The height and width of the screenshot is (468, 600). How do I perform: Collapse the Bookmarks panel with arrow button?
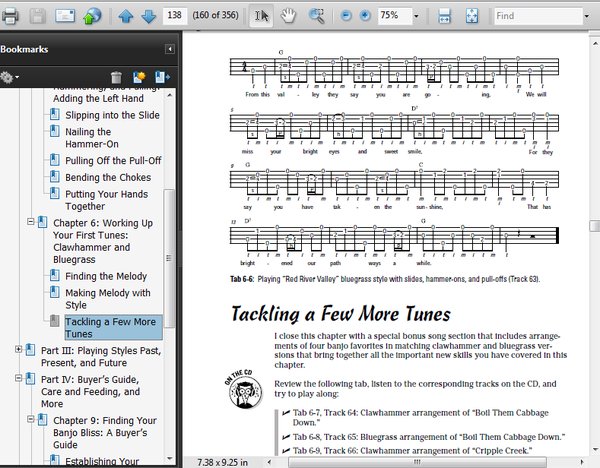point(170,49)
